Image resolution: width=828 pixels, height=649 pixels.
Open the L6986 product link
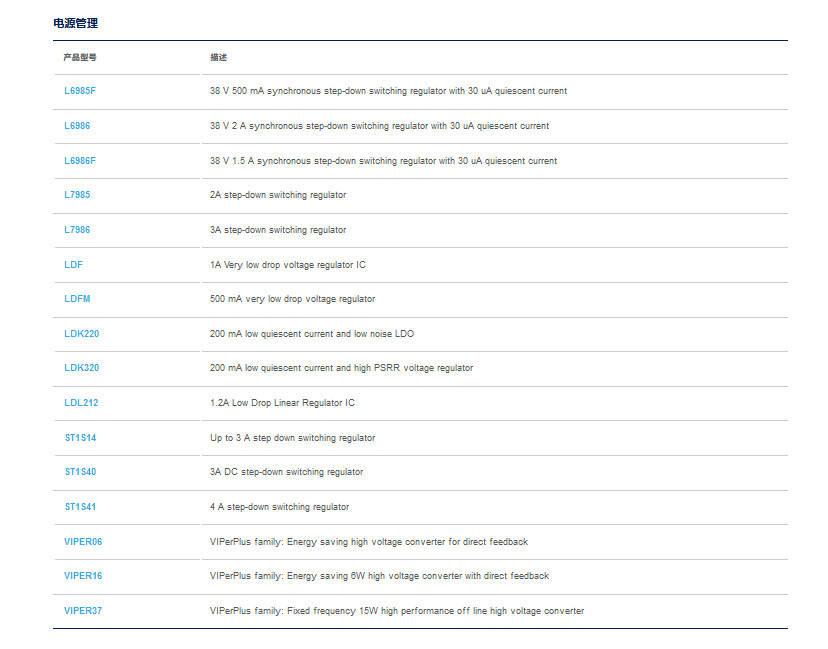point(77,126)
